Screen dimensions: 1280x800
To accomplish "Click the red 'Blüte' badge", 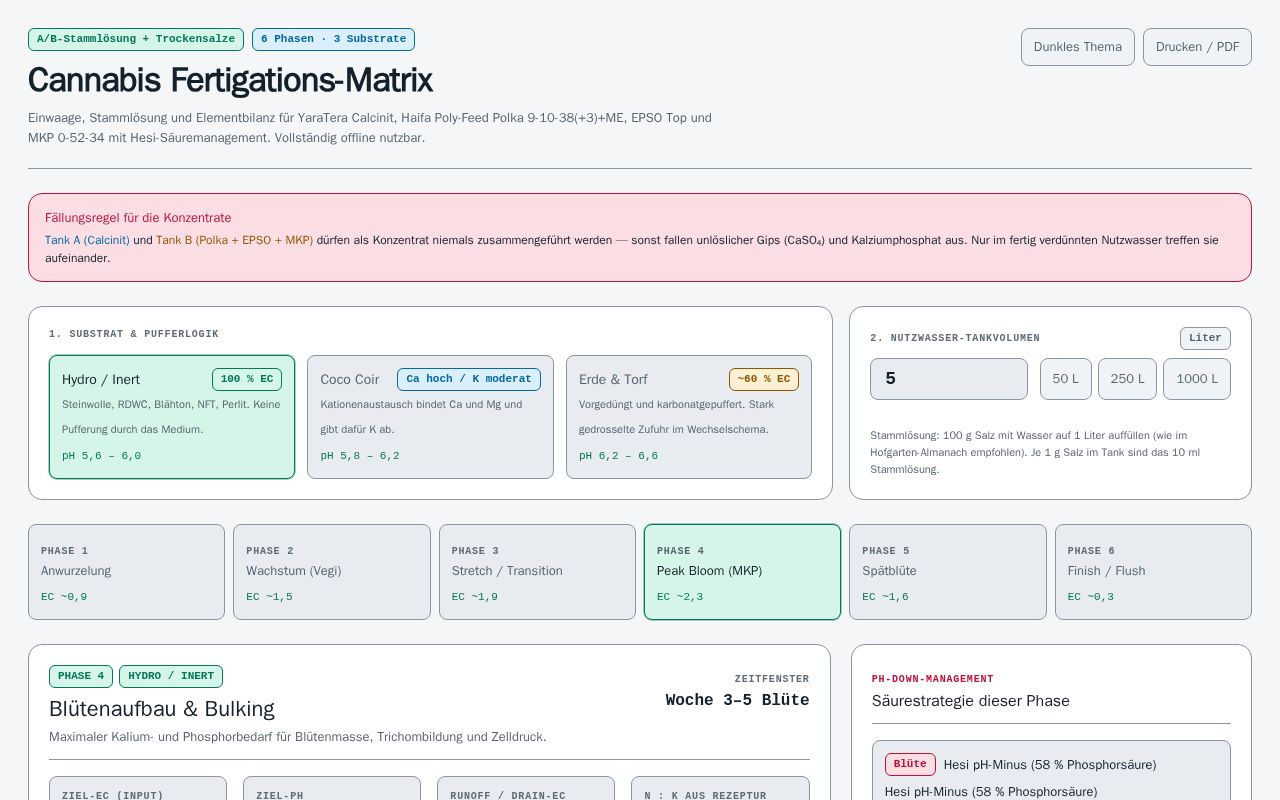I will point(910,764).
